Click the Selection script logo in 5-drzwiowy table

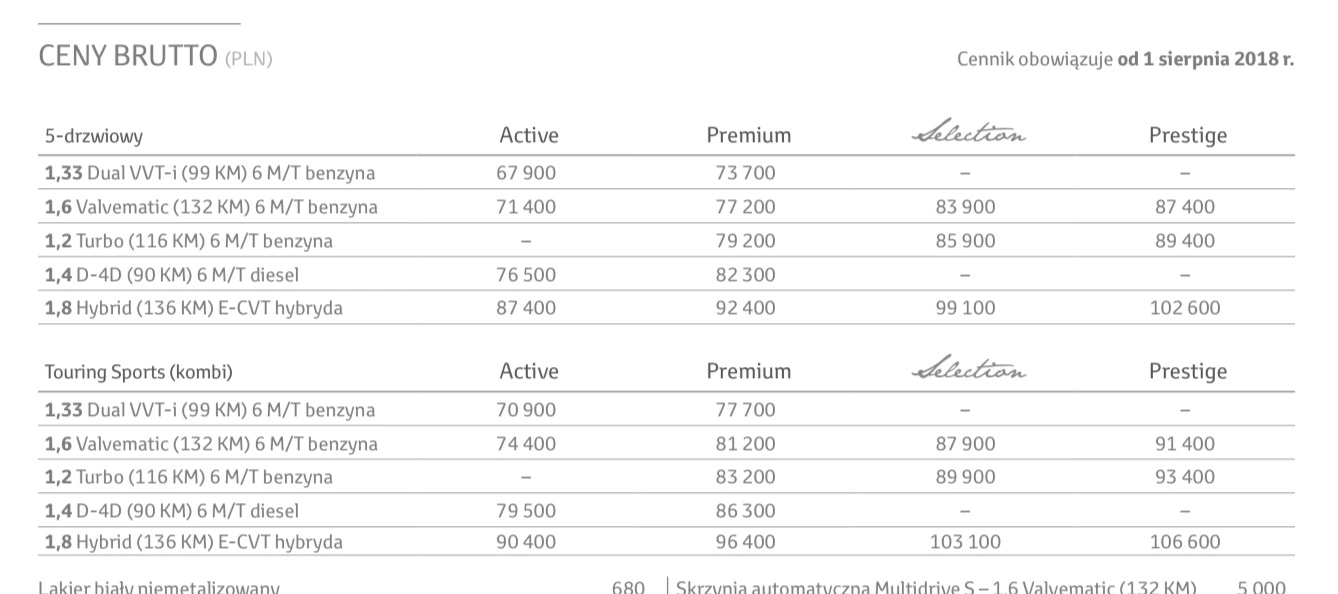pos(969,133)
